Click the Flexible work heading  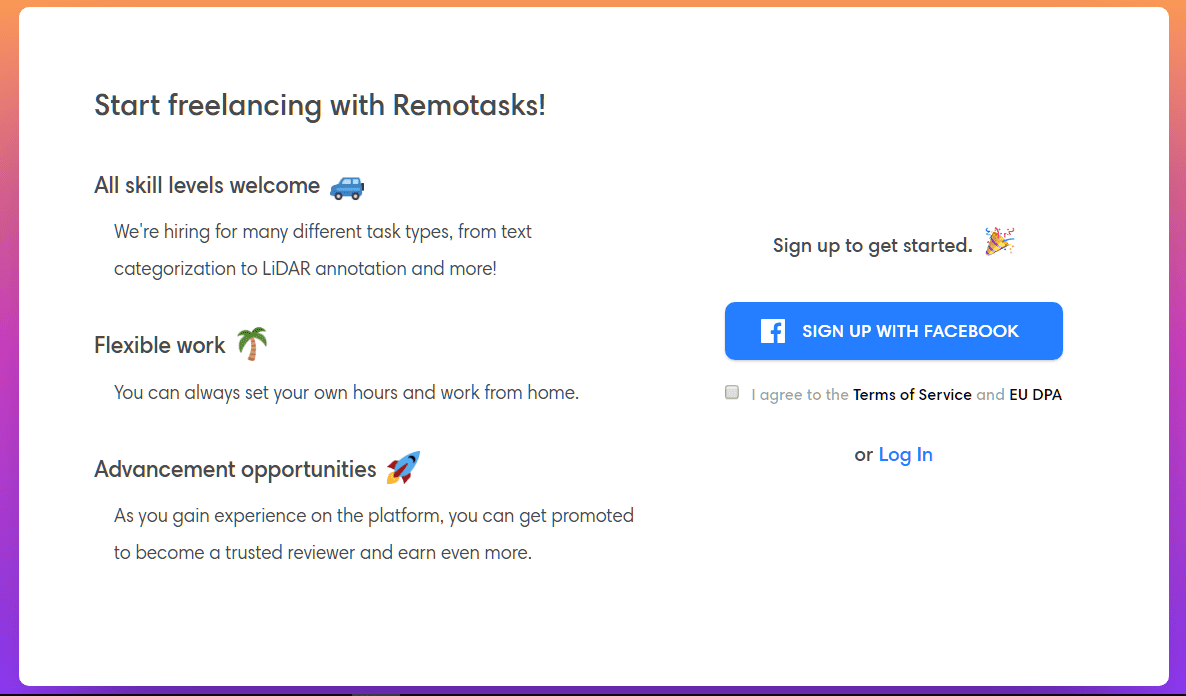tap(159, 344)
